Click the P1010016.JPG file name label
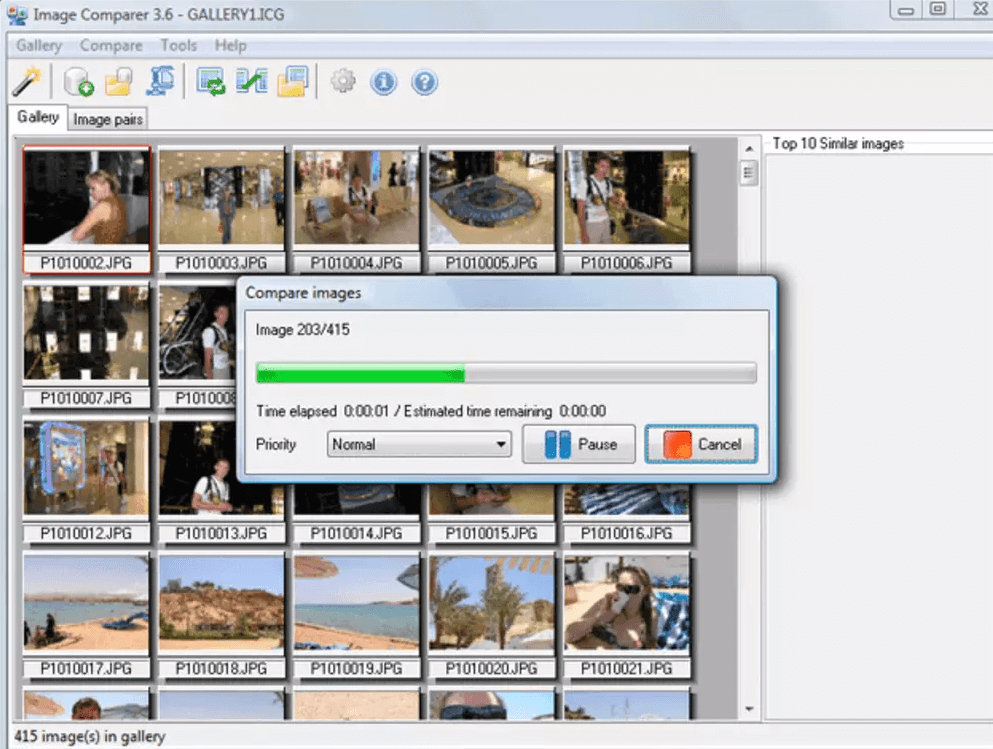The height and width of the screenshot is (749, 993). (626, 534)
